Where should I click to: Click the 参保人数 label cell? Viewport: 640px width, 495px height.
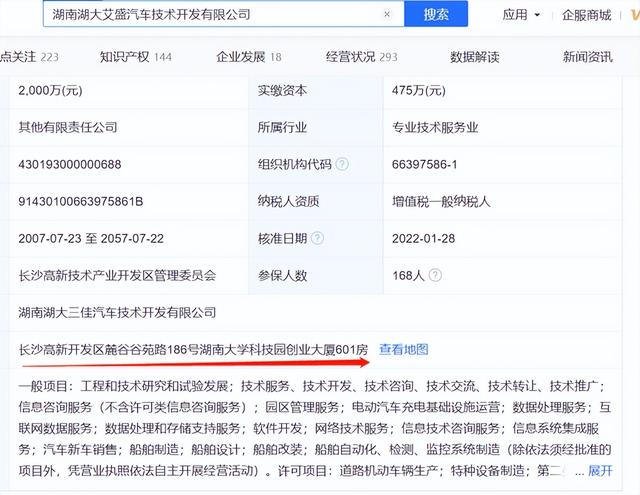pos(316,275)
